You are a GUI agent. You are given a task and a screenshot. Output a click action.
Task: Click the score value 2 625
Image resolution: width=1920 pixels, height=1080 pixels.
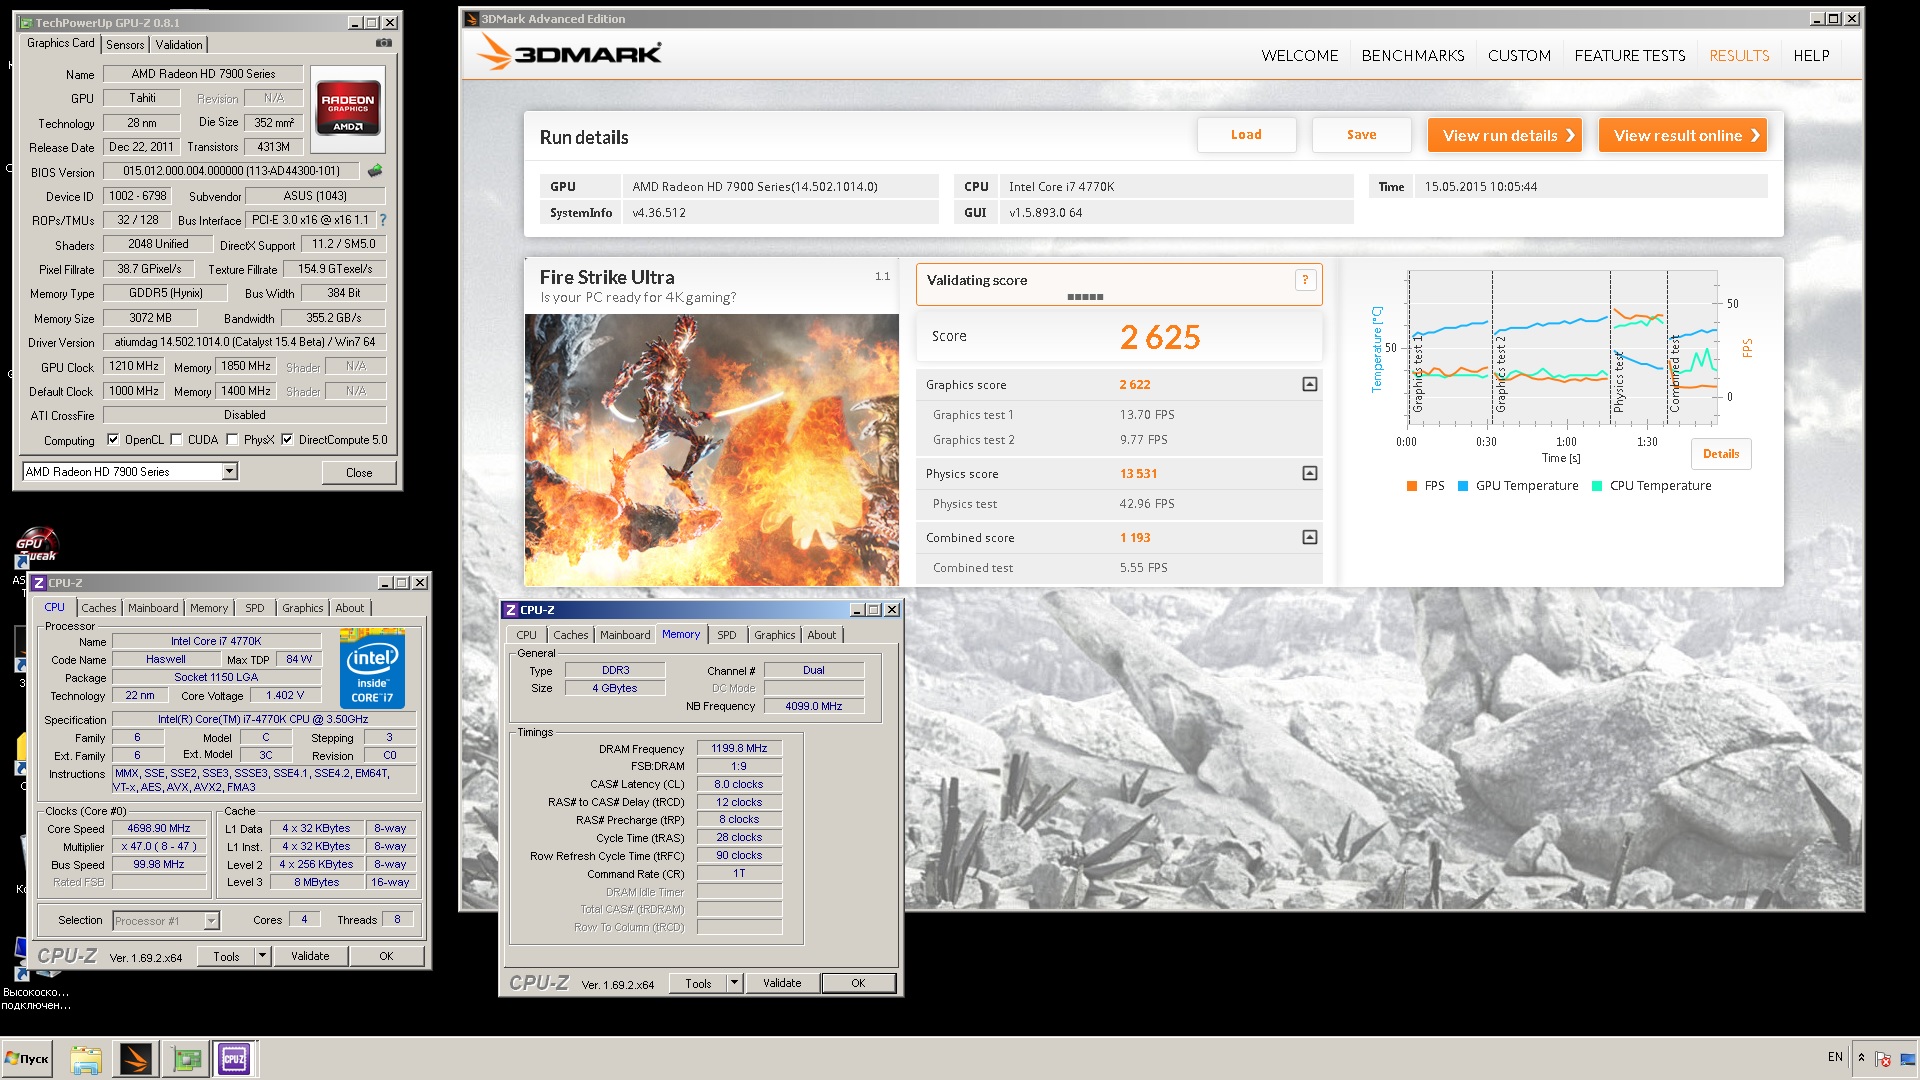point(1160,337)
